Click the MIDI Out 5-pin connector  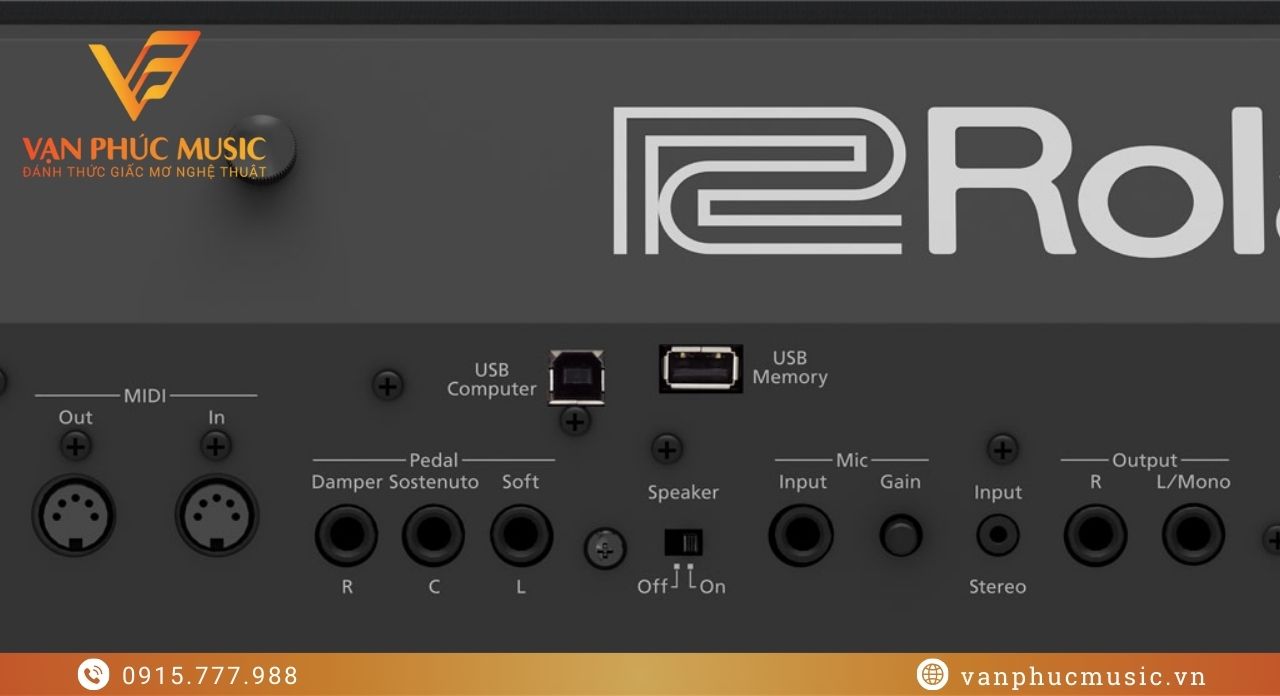coord(74,516)
